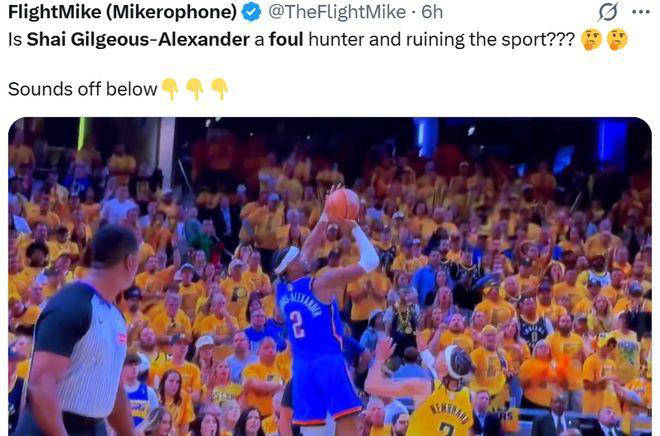The image size is (660, 436).
Task: Click the first thinking face emoji
Action: [x=591, y=40]
